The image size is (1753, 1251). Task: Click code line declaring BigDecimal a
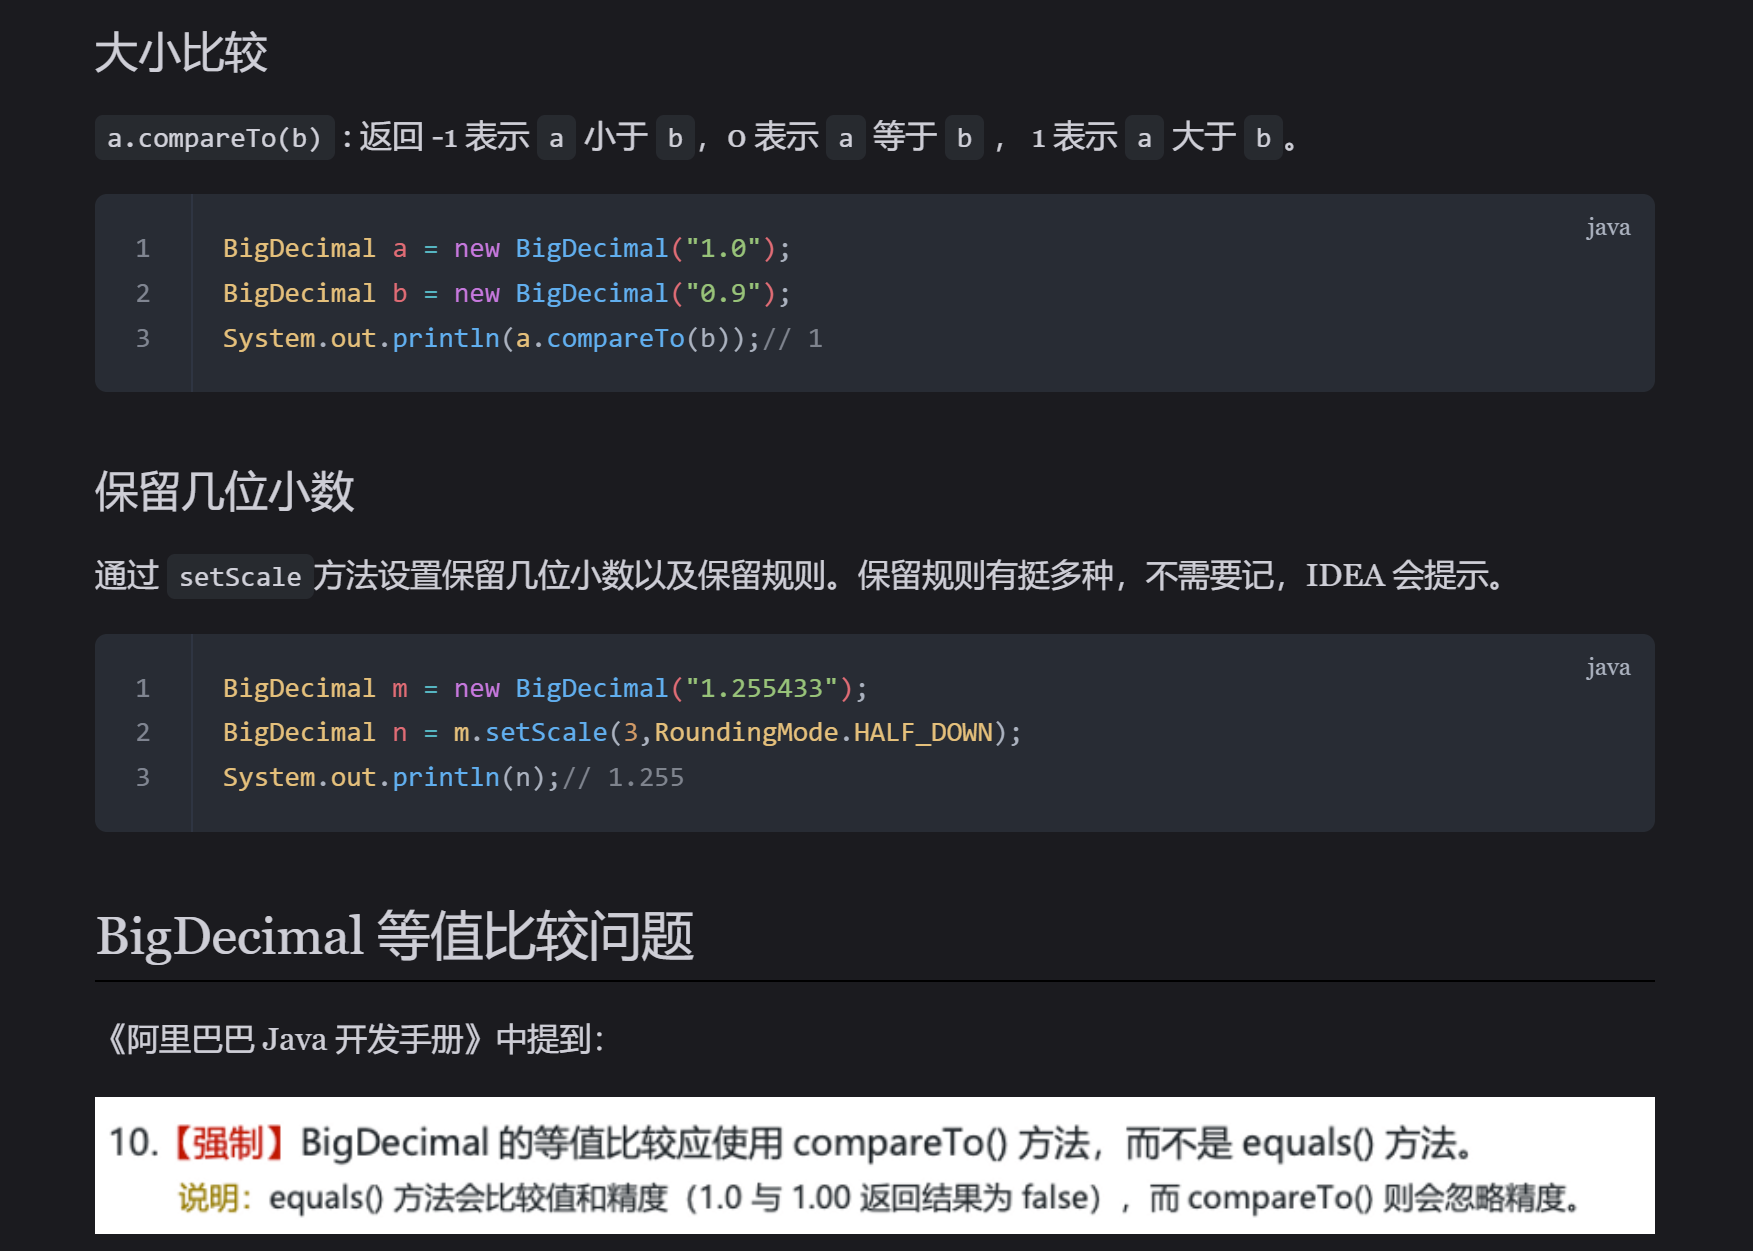pos(505,248)
